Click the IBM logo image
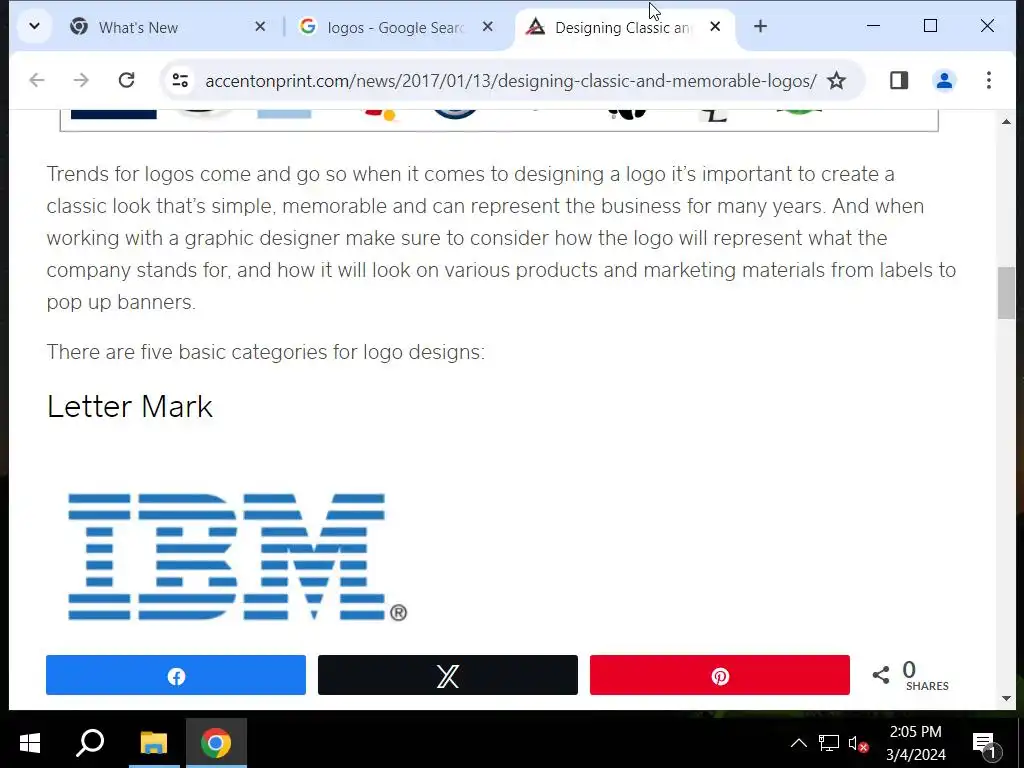1024x768 pixels. point(238,557)
